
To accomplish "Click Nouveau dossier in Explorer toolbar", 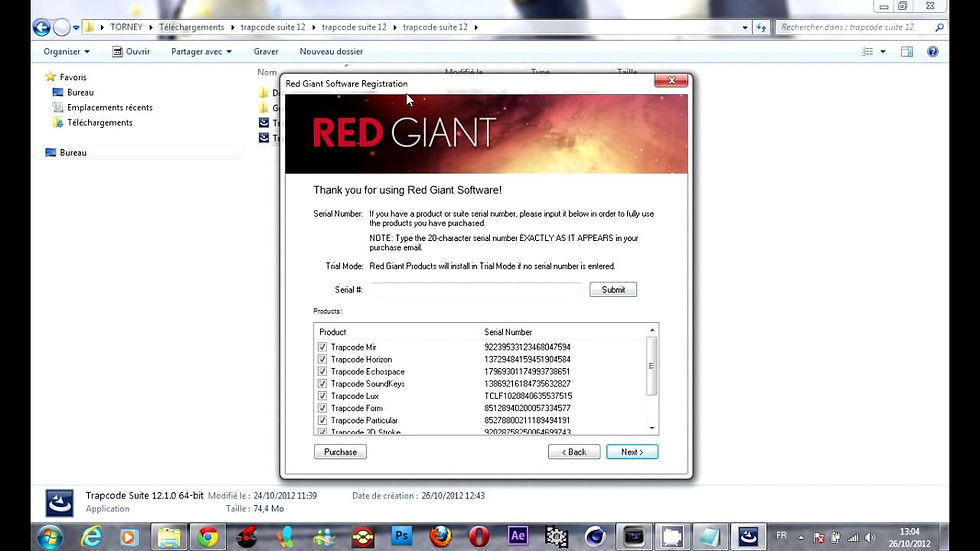I will (331, 52).
